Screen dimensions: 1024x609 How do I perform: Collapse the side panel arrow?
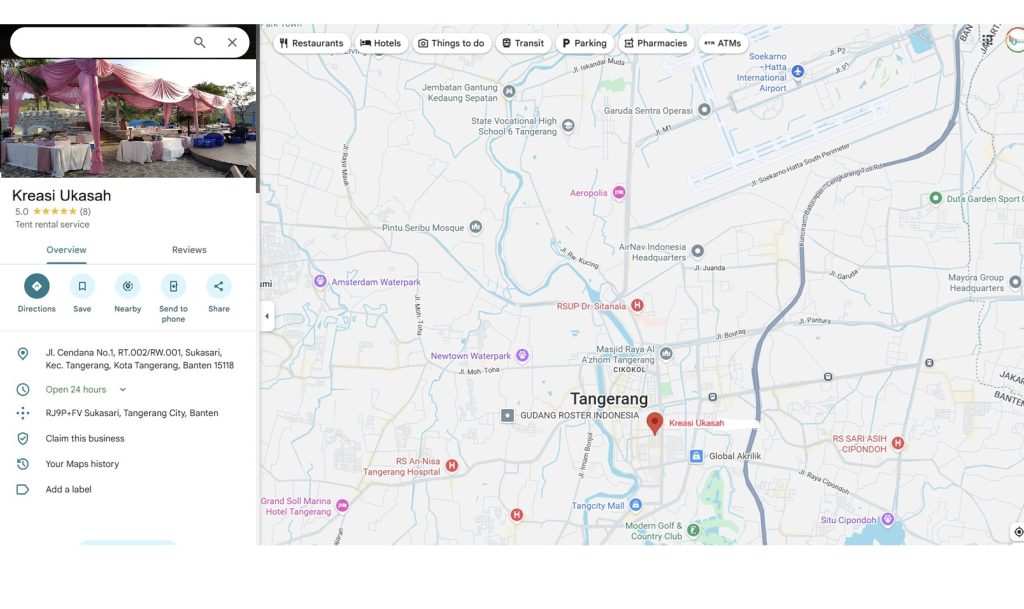(267, 317)
